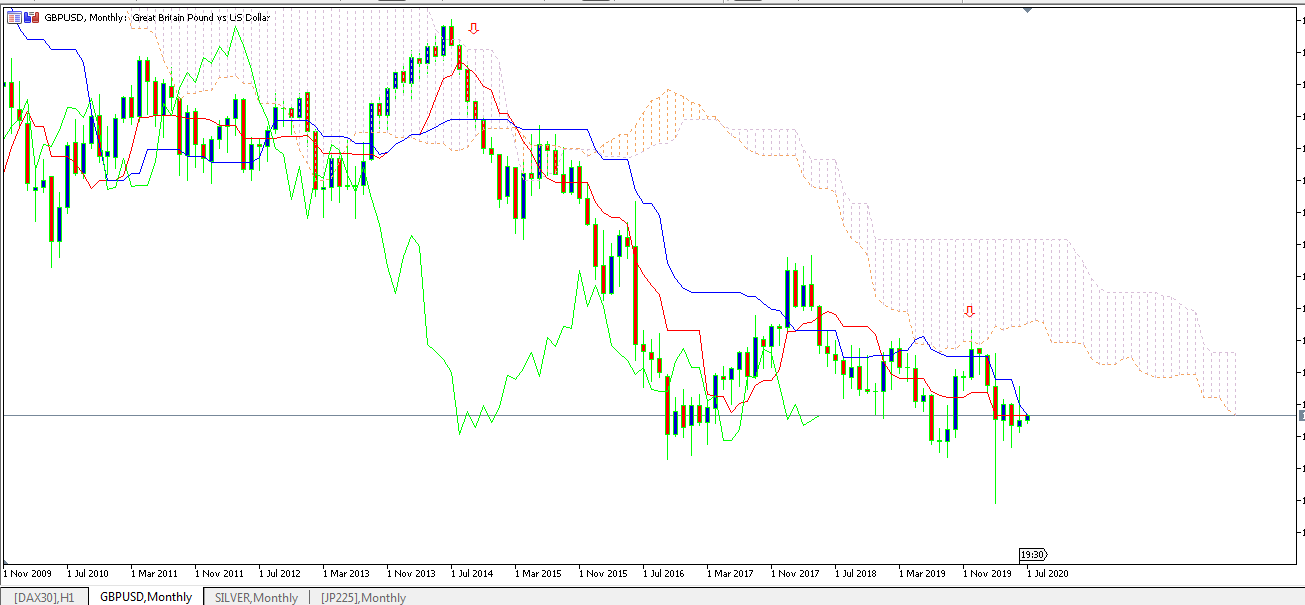Image resolution: width=1305 pixels, height=605 pixels.
Task: Click the '1 Mar 2015' date label
Action: click(537, 574)
